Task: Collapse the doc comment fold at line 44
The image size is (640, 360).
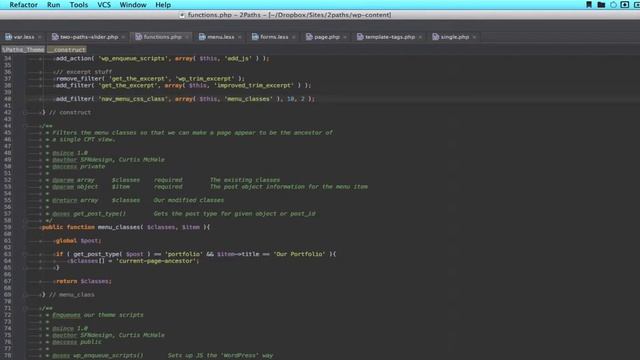Action: 25,126
